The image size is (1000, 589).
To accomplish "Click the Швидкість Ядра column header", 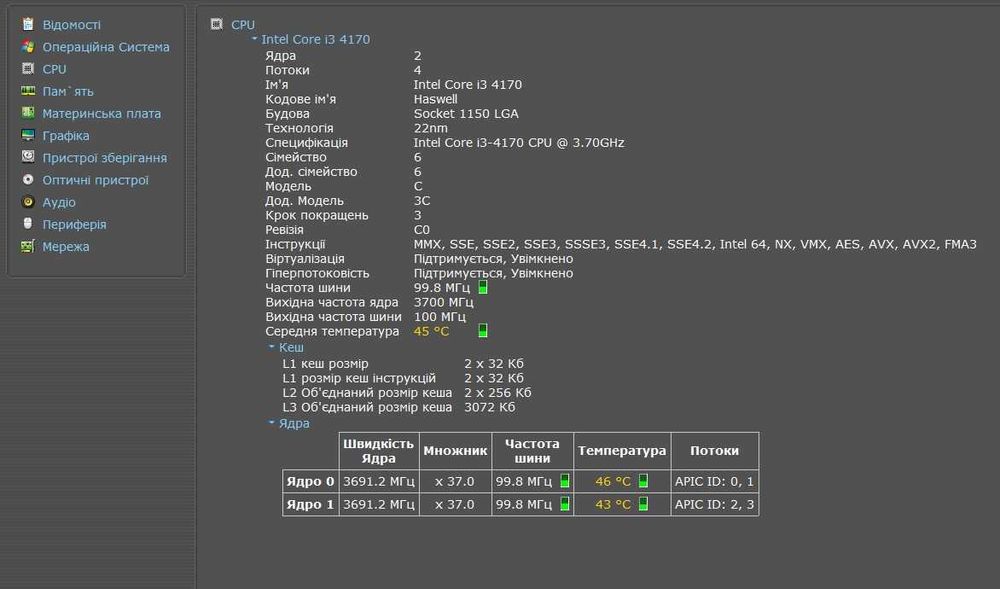I will tap(379, 451).
